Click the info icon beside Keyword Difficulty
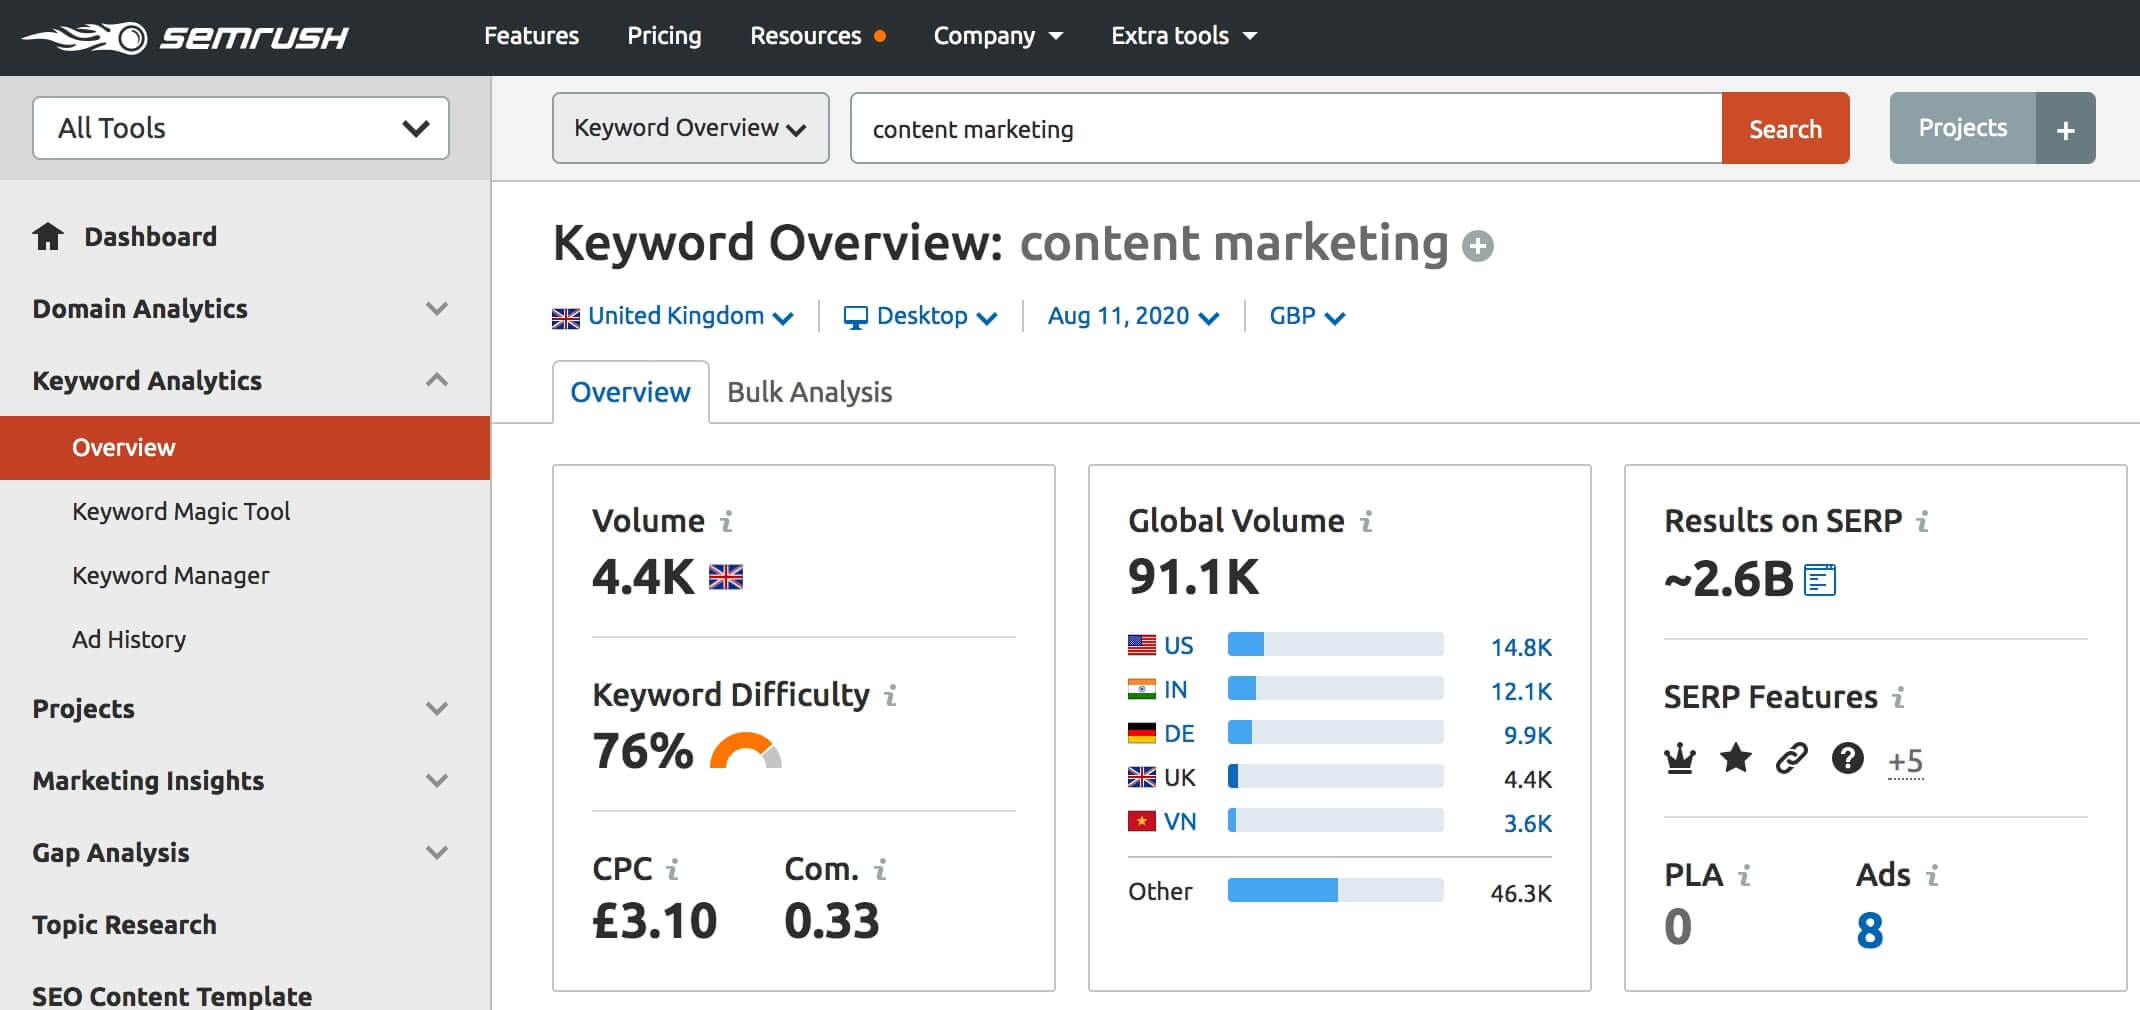The image size is (2140, 1010). click(x=889, y=695)
